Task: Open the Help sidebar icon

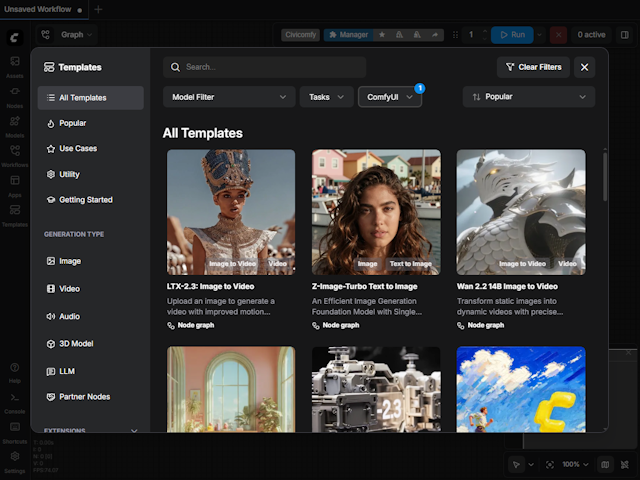Action: (x=15, y=372)
